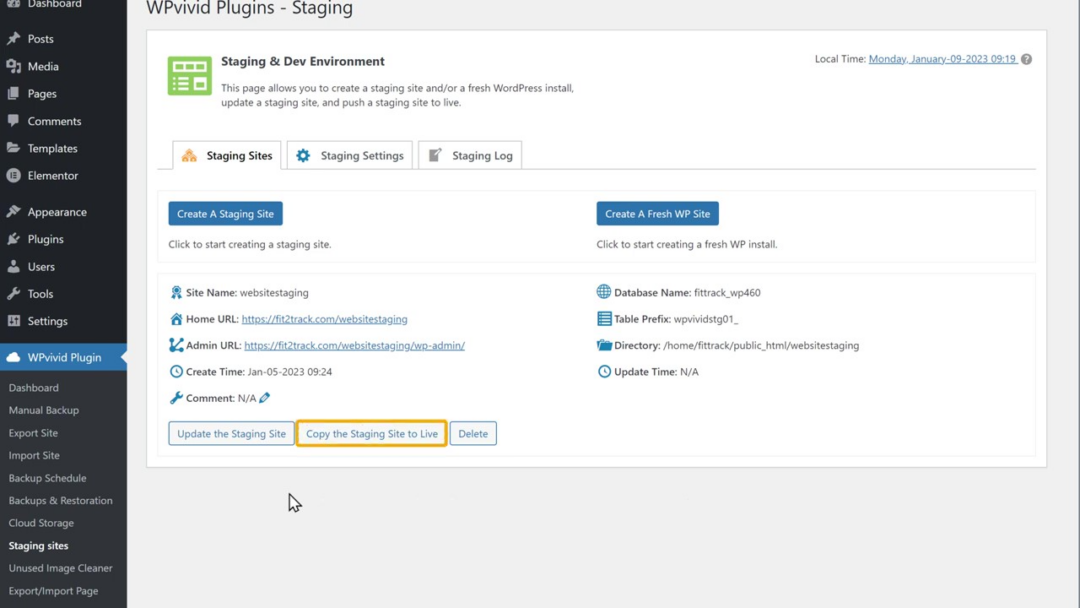Open the Staging Settings tab
The width and height of the screenshot is (1080, 608).
[348, 155]
